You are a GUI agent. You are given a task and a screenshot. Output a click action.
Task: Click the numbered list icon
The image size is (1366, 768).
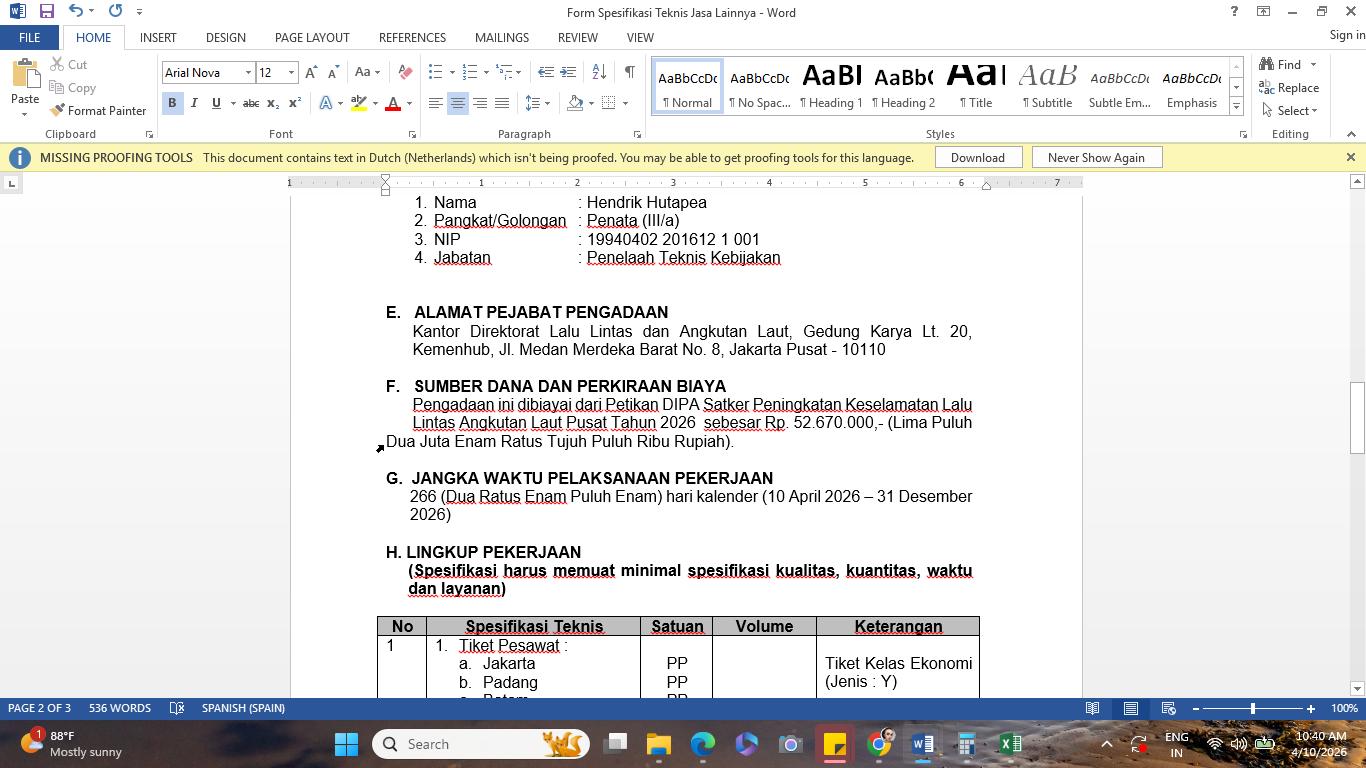[469, 72]
